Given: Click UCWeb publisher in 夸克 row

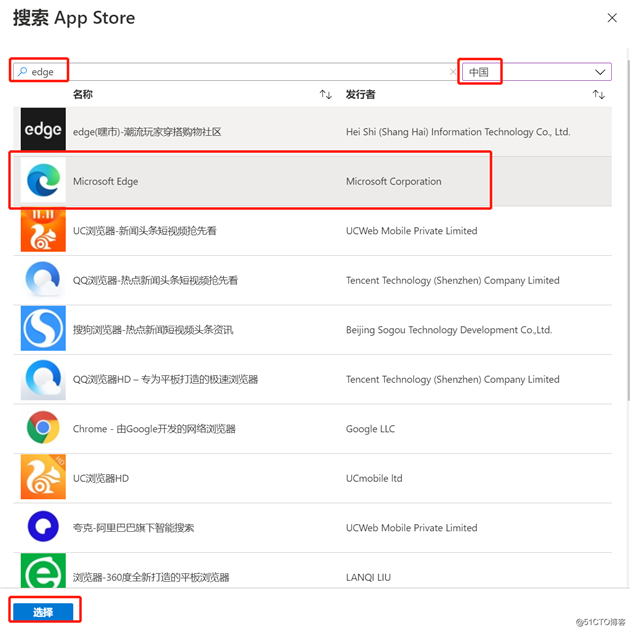Looking at the screenshot, I should click(412, 528).
